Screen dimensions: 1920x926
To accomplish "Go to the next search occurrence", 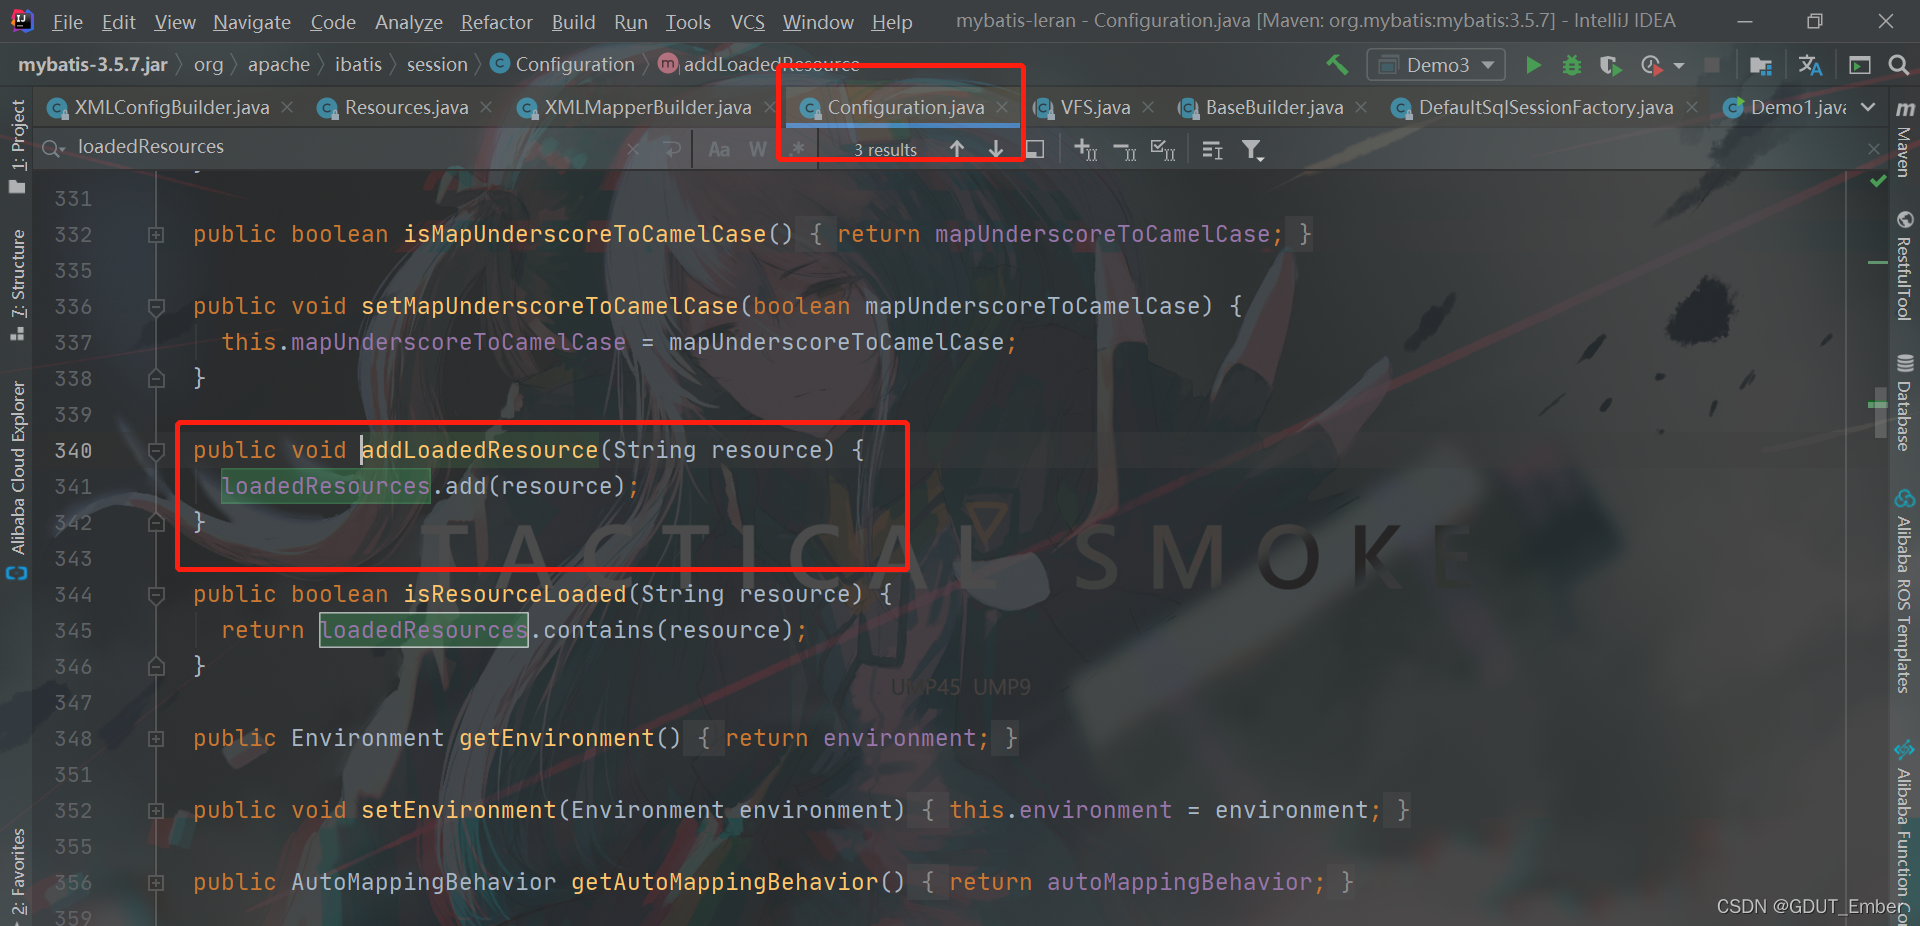I will (x=996, y=149).
